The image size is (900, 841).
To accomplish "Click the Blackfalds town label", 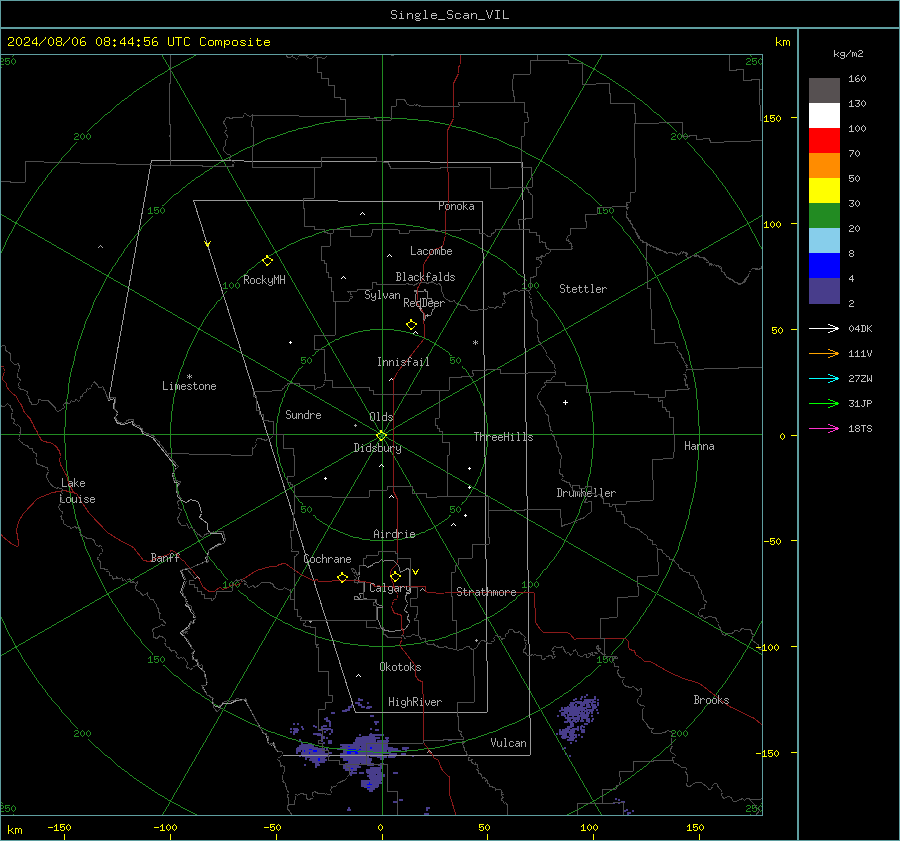I will [425, 277].
